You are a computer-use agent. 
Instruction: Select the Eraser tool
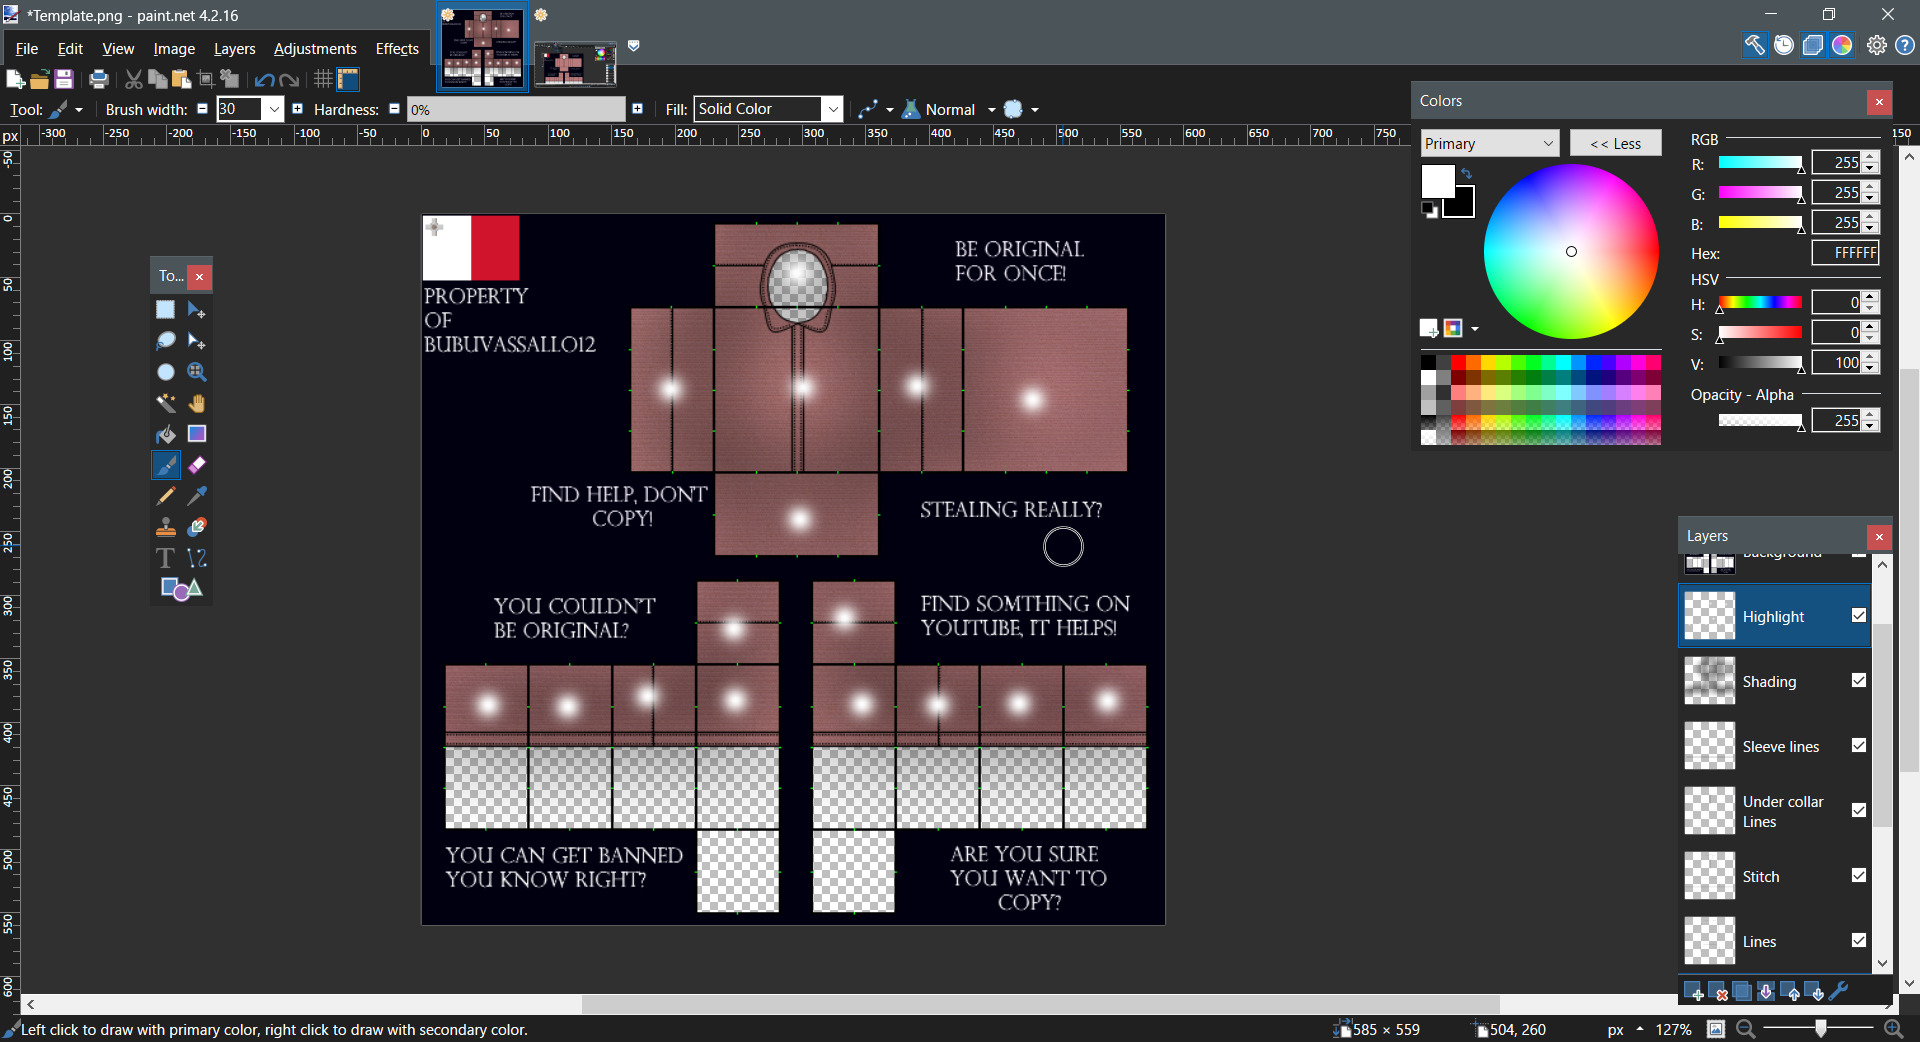[x=197, y=465]
